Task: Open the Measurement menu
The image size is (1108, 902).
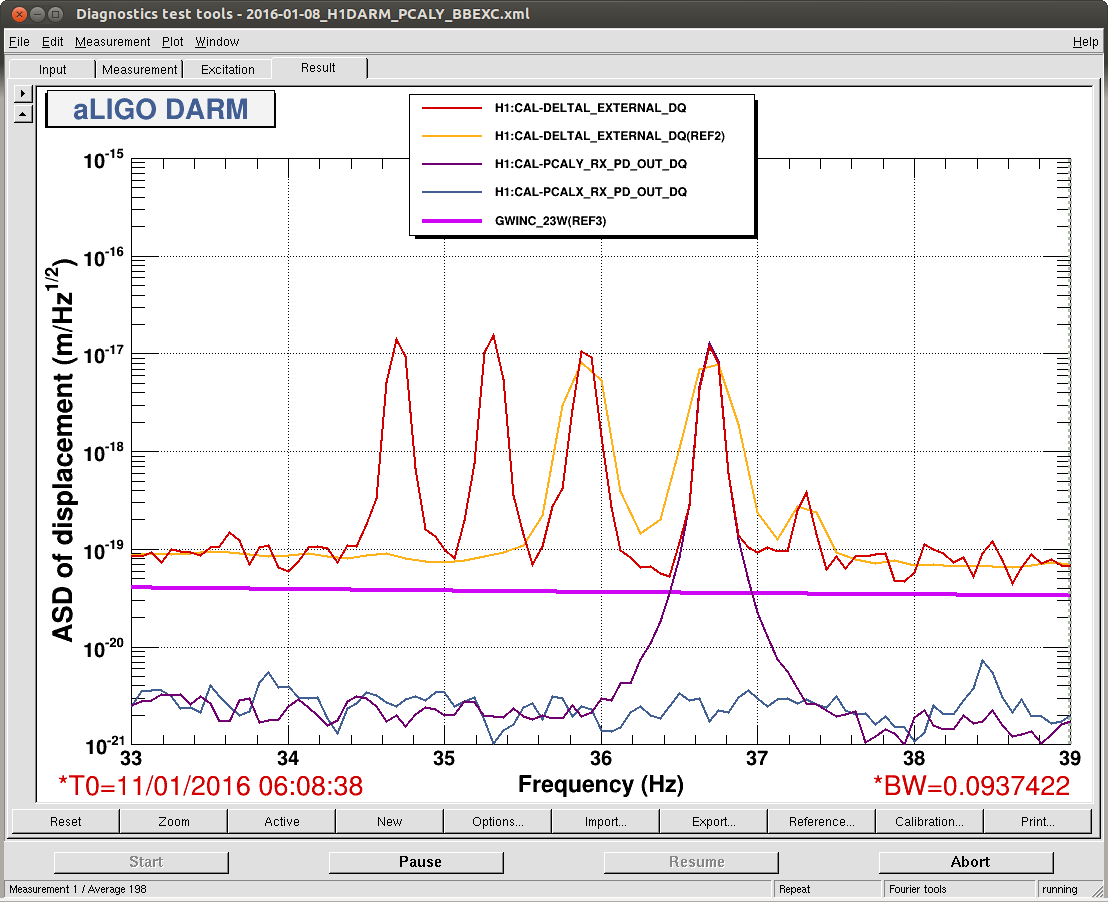Action: click(112, 42)
